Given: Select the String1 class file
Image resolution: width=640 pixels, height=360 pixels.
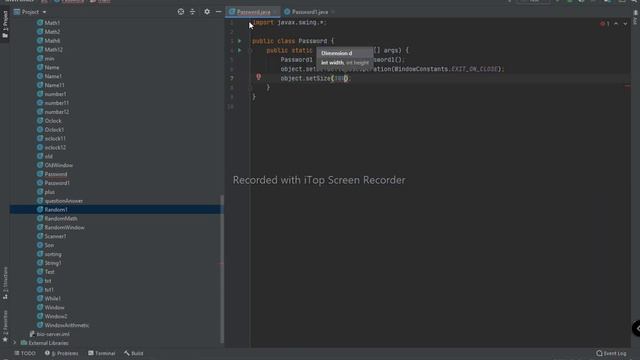Looking at the screenshot, I should (x=49, y=263).
